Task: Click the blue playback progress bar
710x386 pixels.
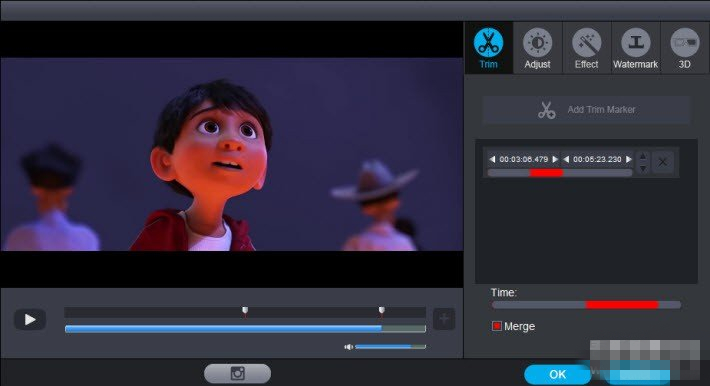Action: pos(245,329)
